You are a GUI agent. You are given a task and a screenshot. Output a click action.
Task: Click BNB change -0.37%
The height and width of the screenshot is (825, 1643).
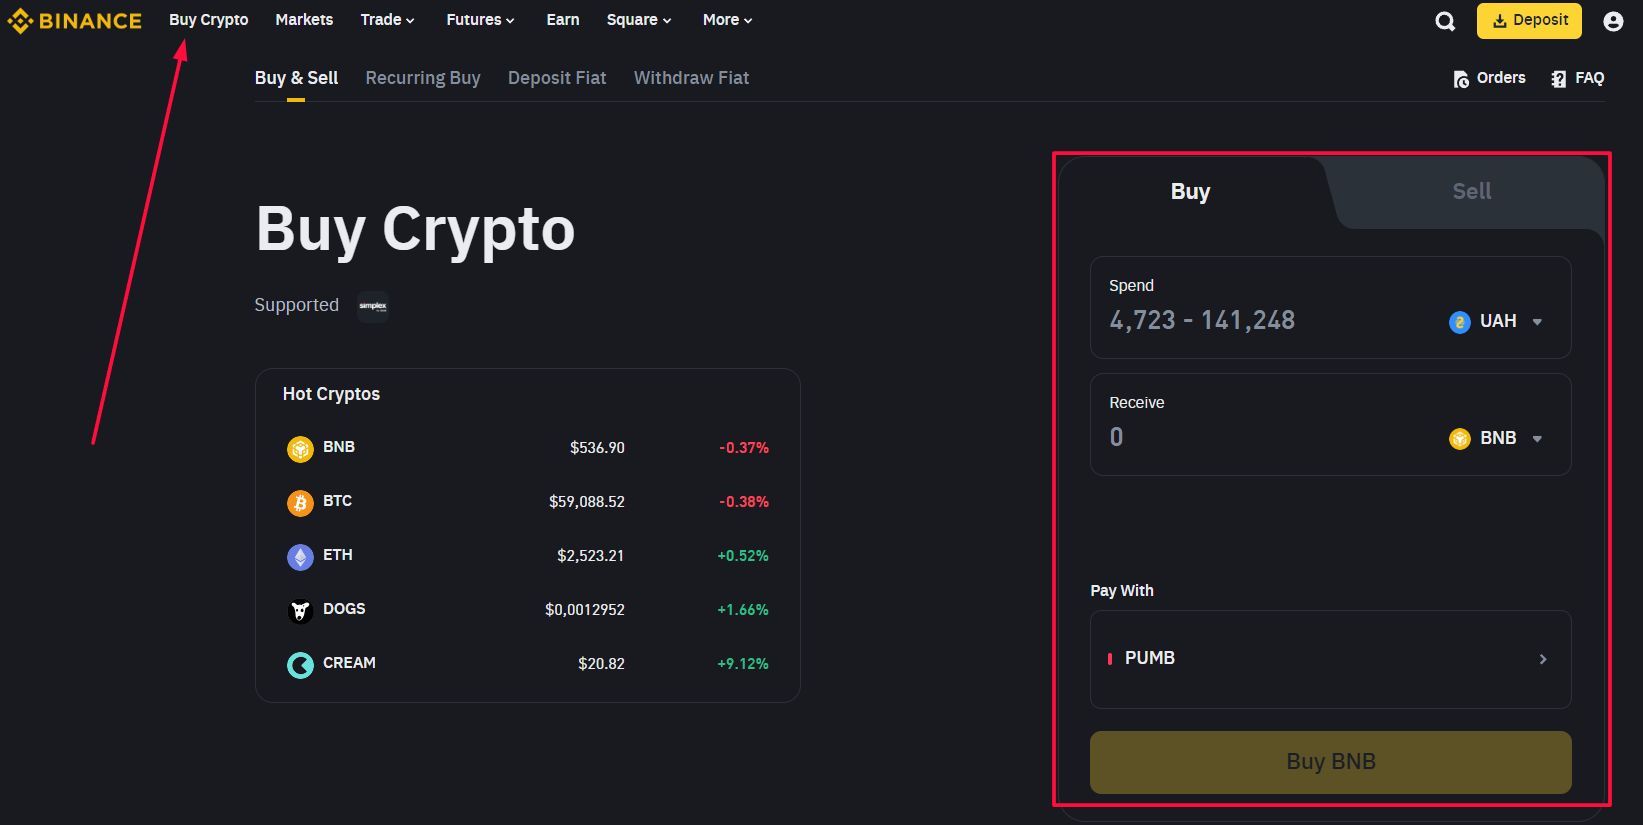click(744, 448)
